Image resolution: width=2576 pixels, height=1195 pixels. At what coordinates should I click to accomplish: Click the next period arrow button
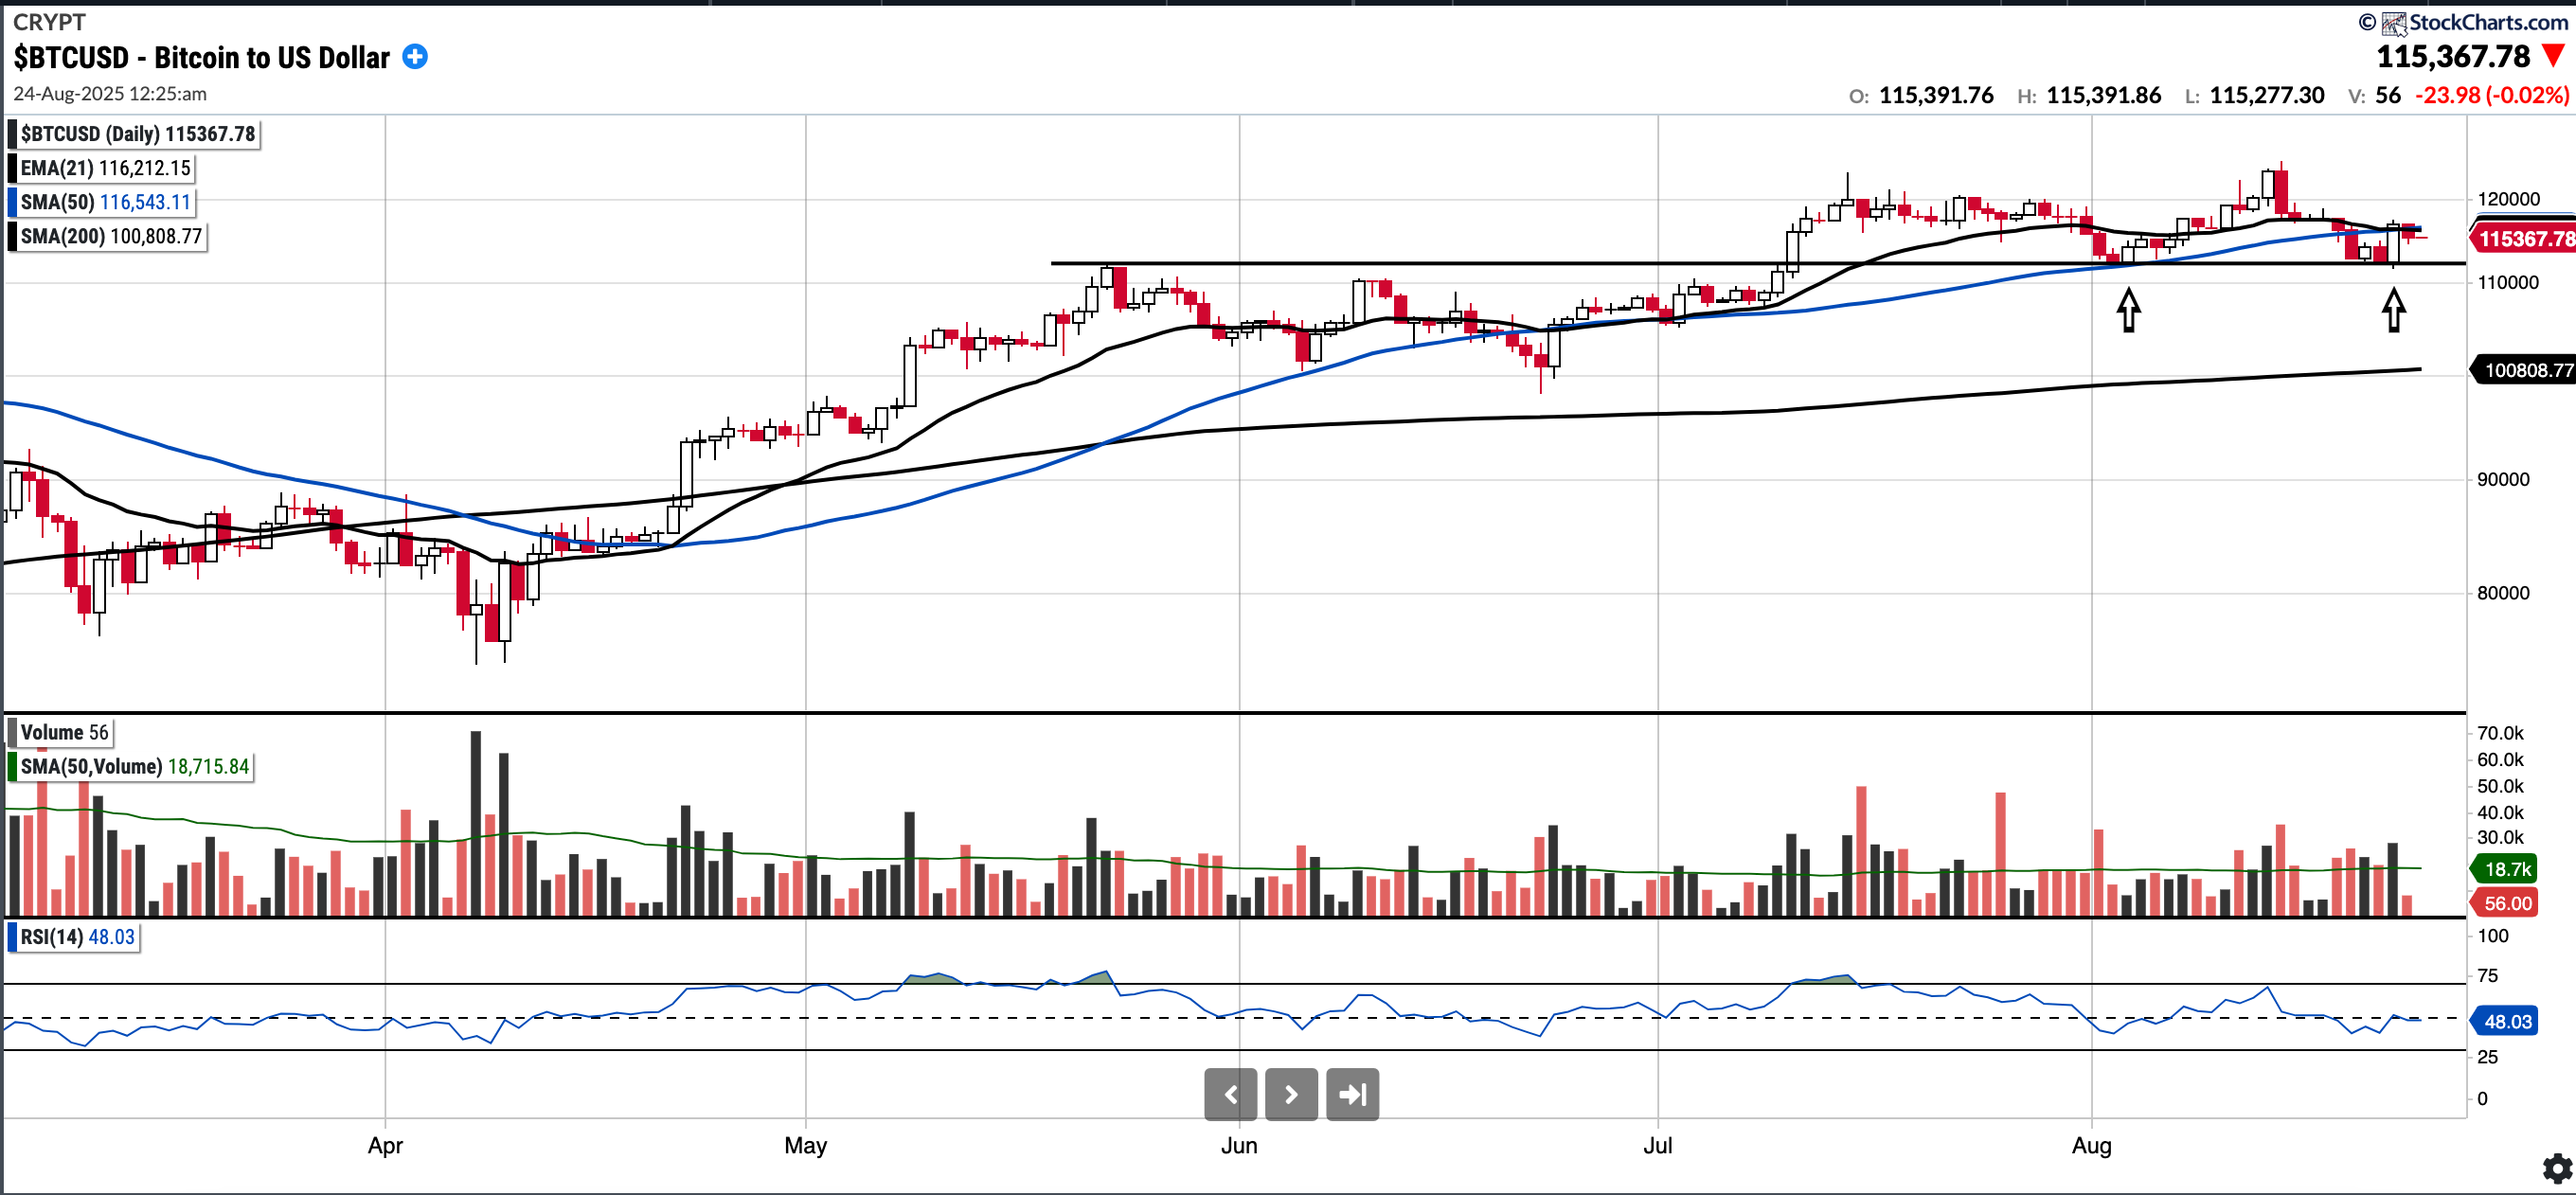pyautogui.click(x=1291, y=1094)
